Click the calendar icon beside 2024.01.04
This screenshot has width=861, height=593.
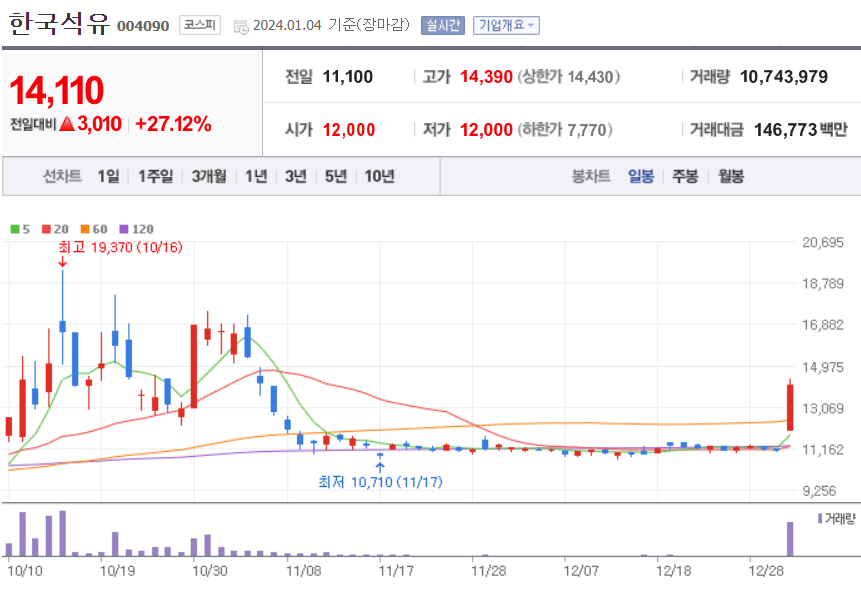pyautogui.click(x=241, y=26)
